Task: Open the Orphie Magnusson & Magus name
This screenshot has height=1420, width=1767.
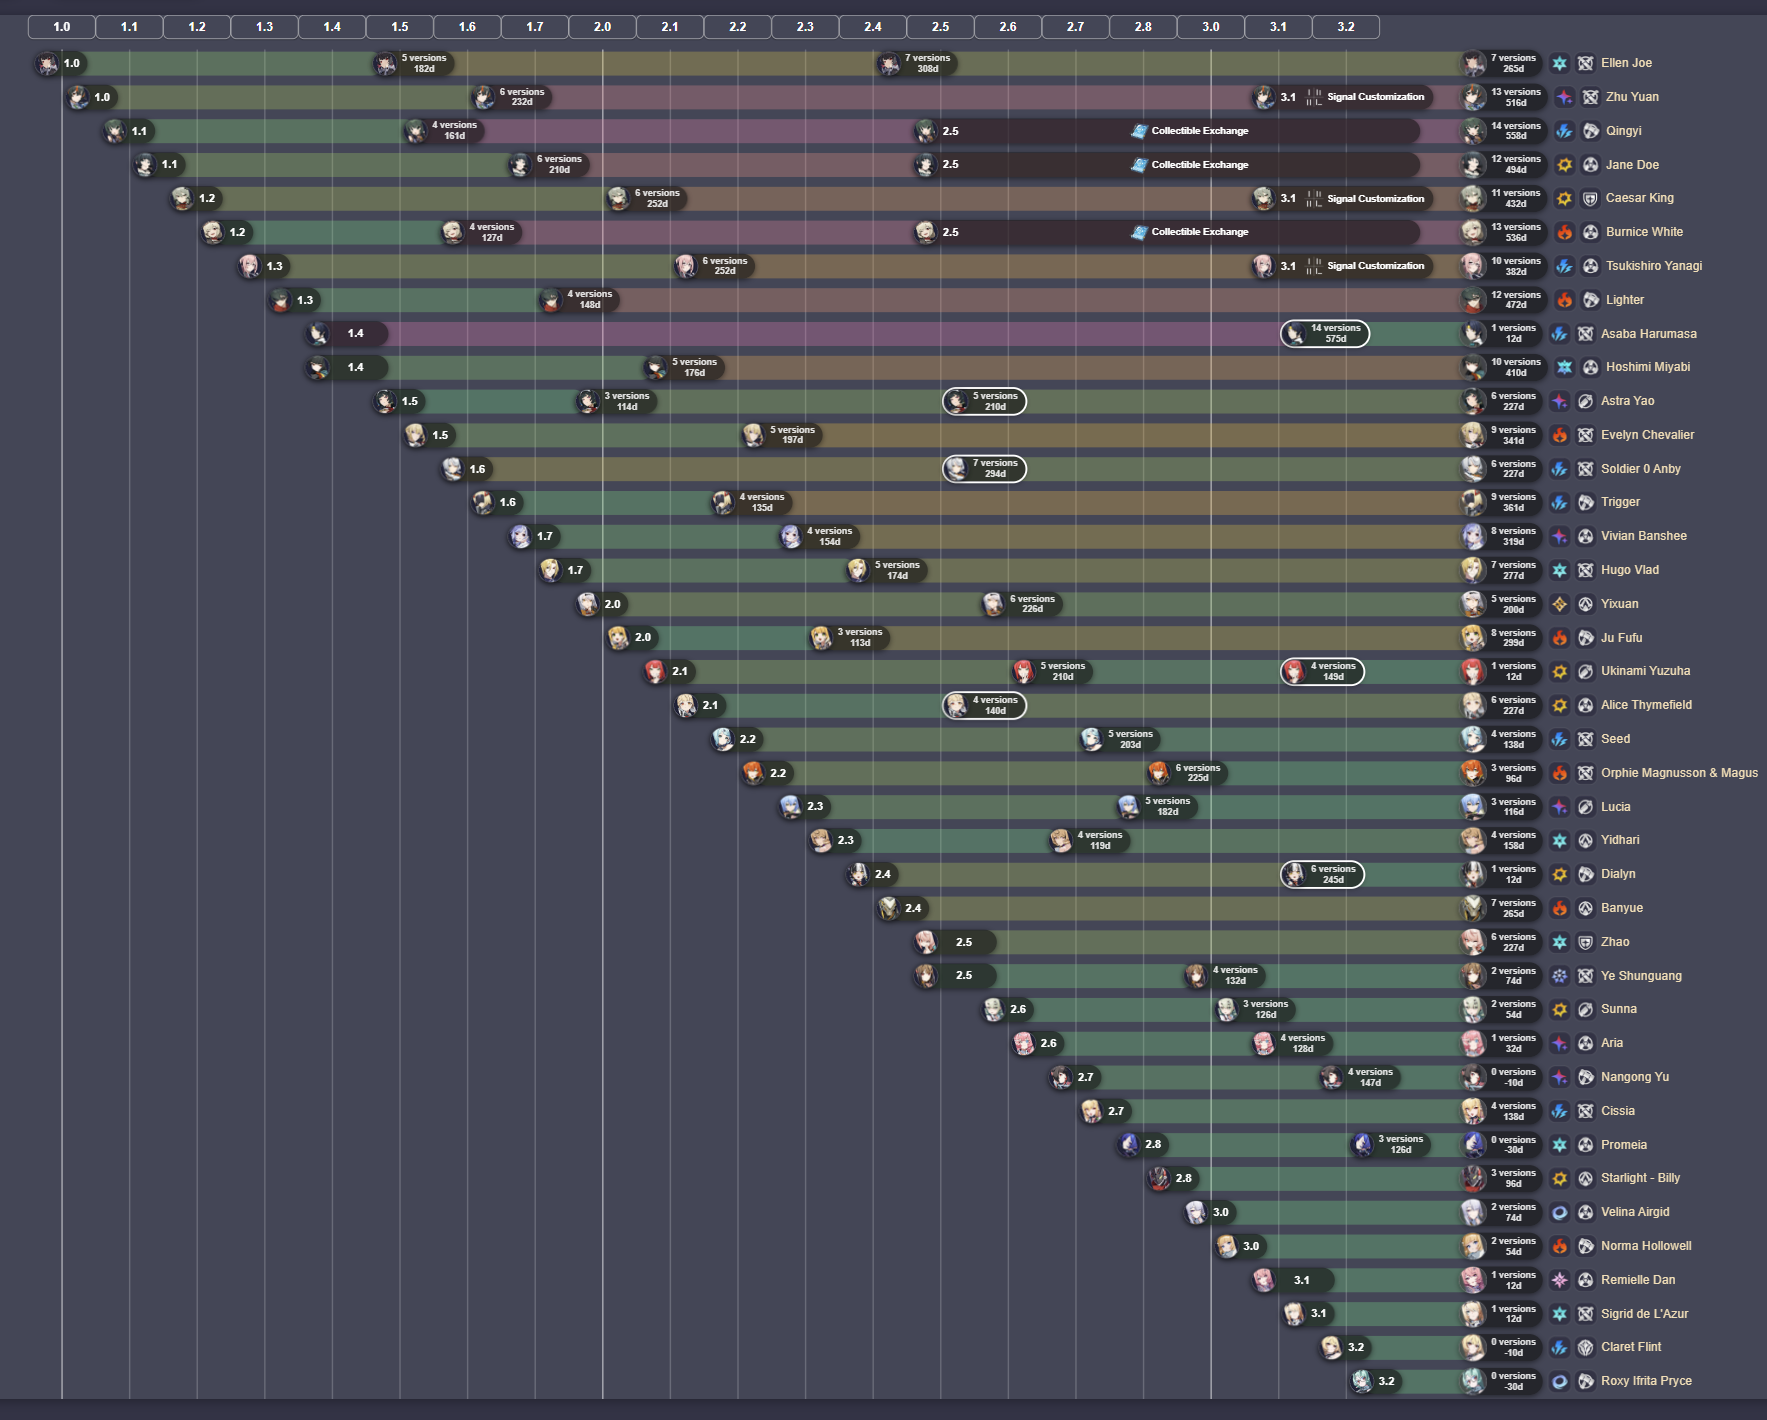Action: tap(1679, 773)
